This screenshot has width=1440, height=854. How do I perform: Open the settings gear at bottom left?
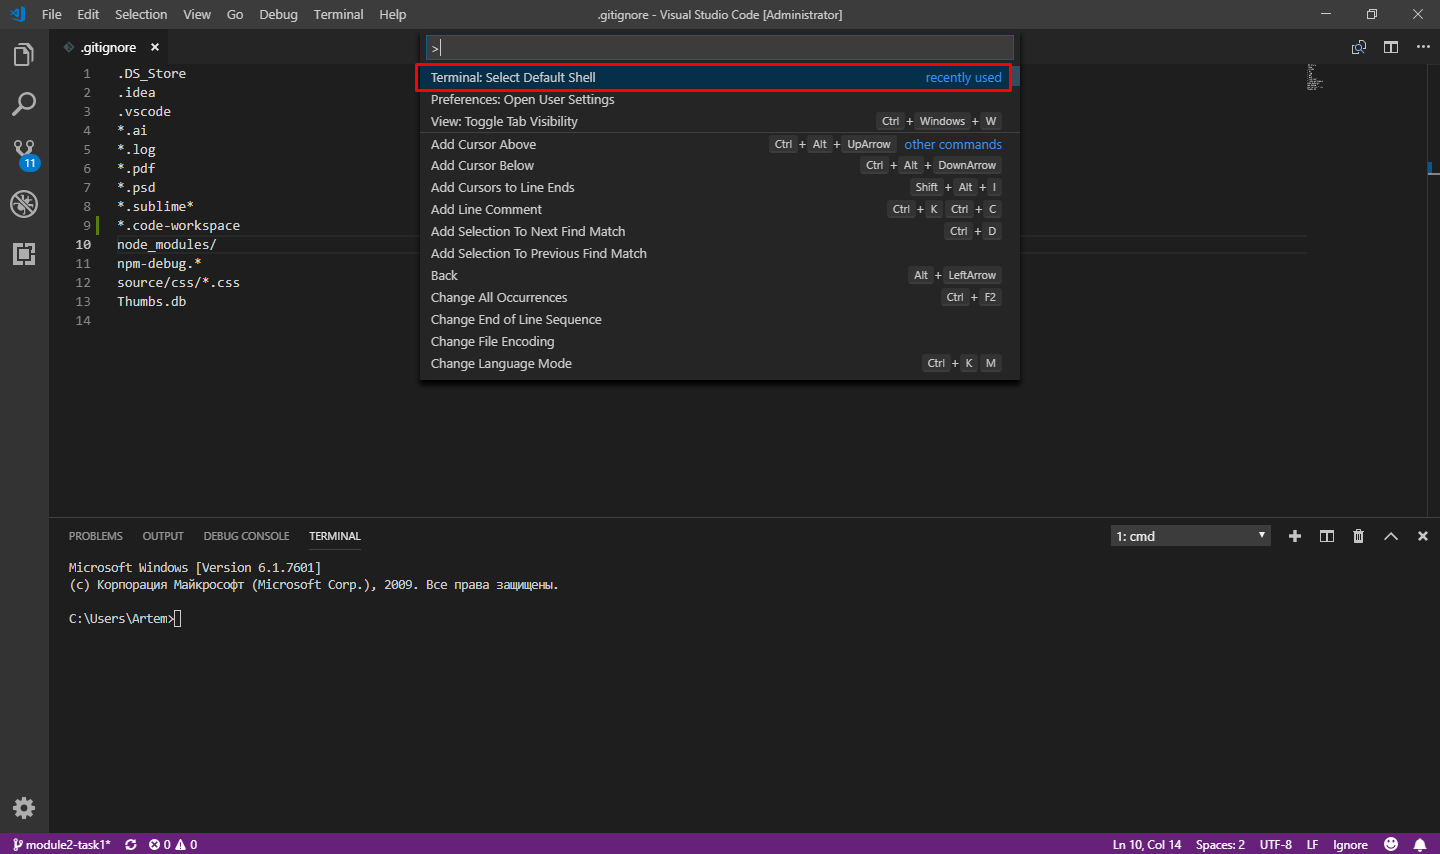pos(23,807)
